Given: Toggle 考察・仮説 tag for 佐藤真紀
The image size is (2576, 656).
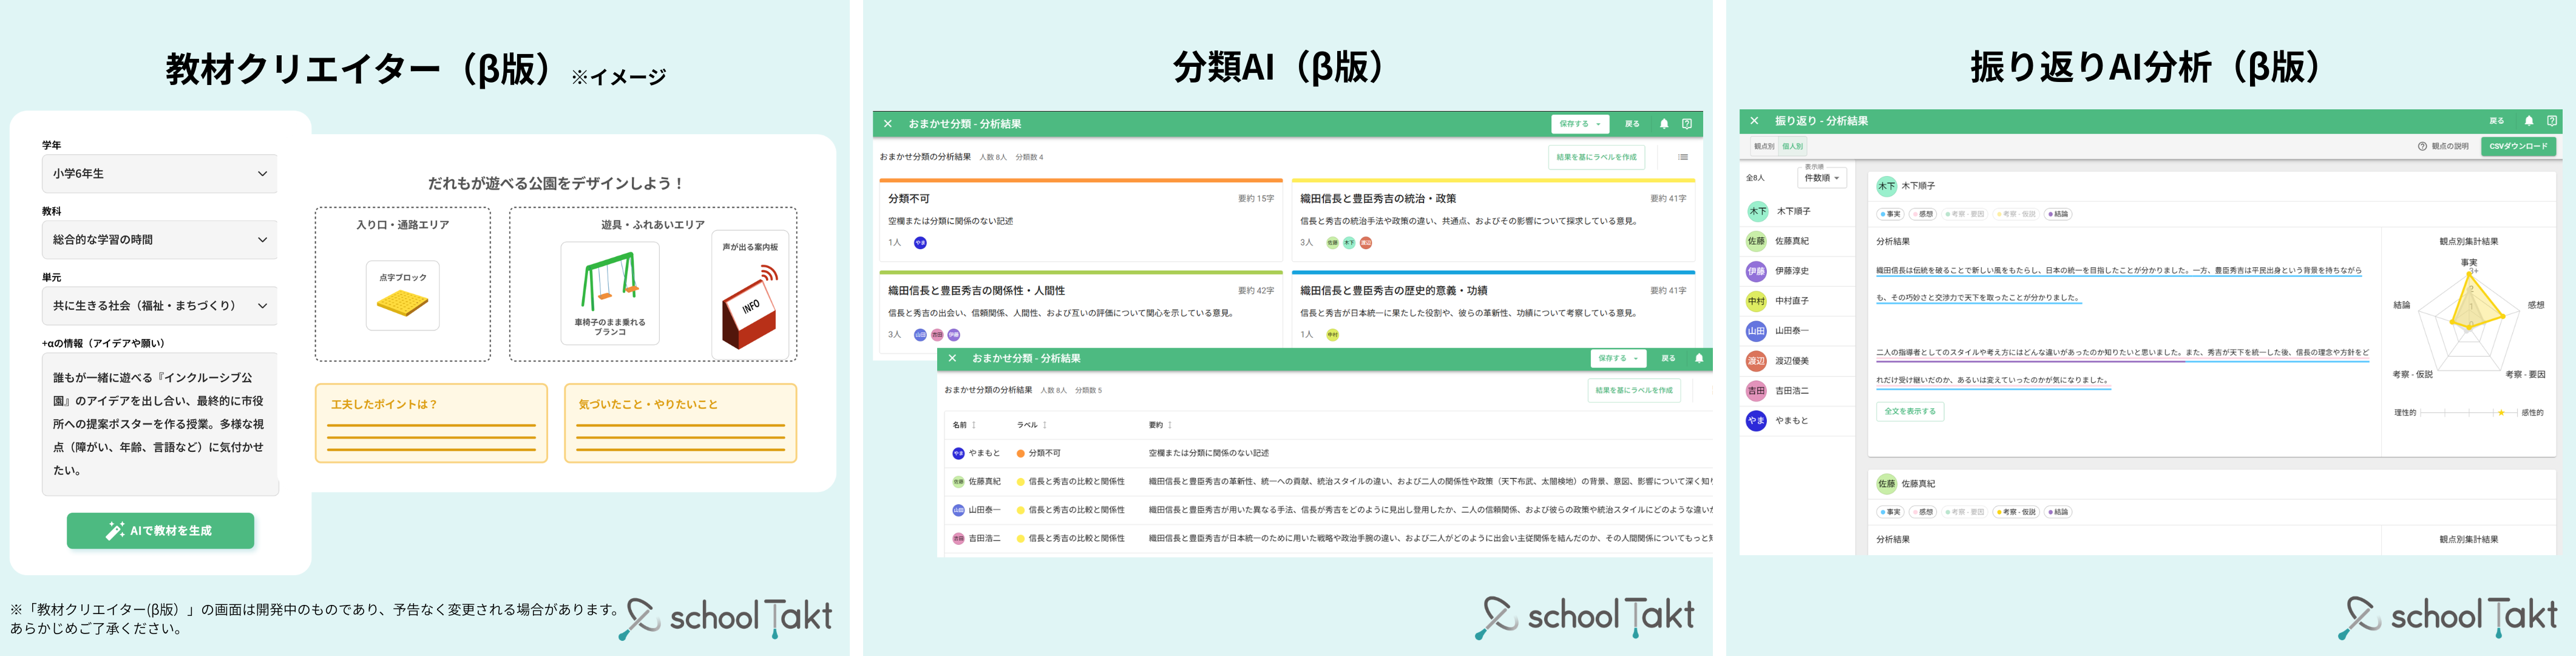Looking at the screenshot, I should pos(2015,512).
